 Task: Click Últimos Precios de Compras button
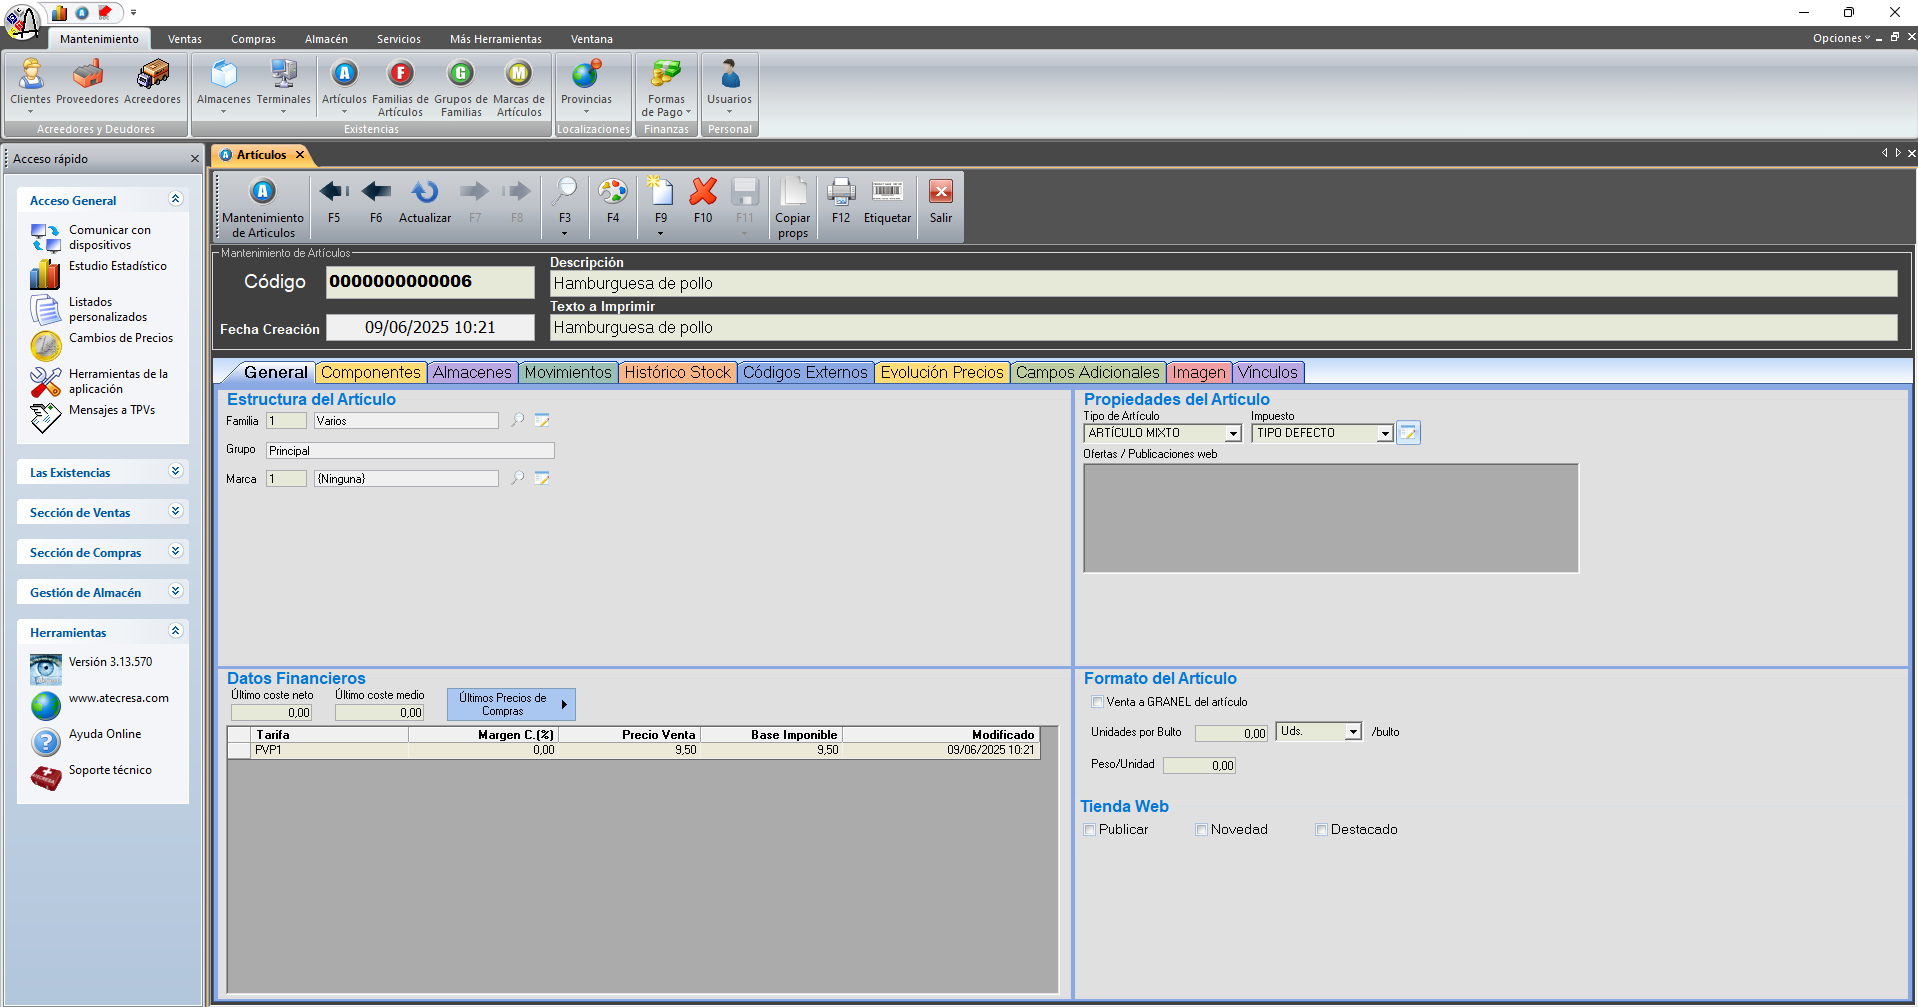click(511, 704)
